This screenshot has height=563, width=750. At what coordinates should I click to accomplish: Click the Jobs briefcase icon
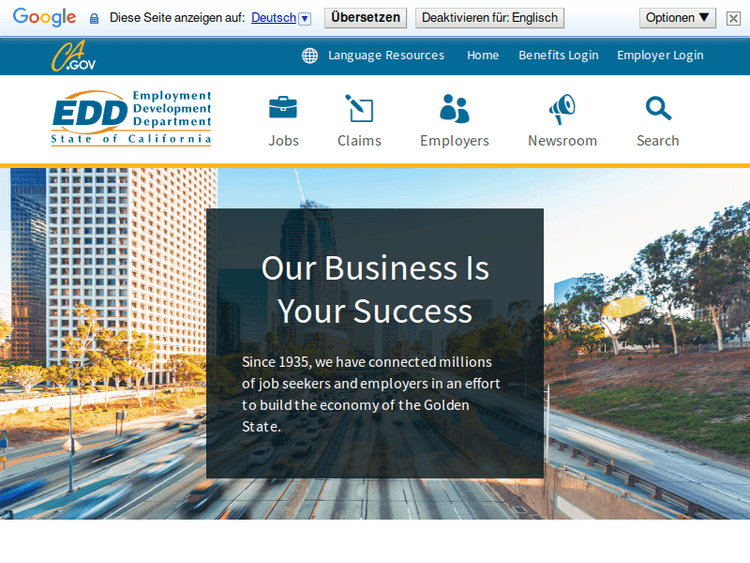click(x=283, y=108)
